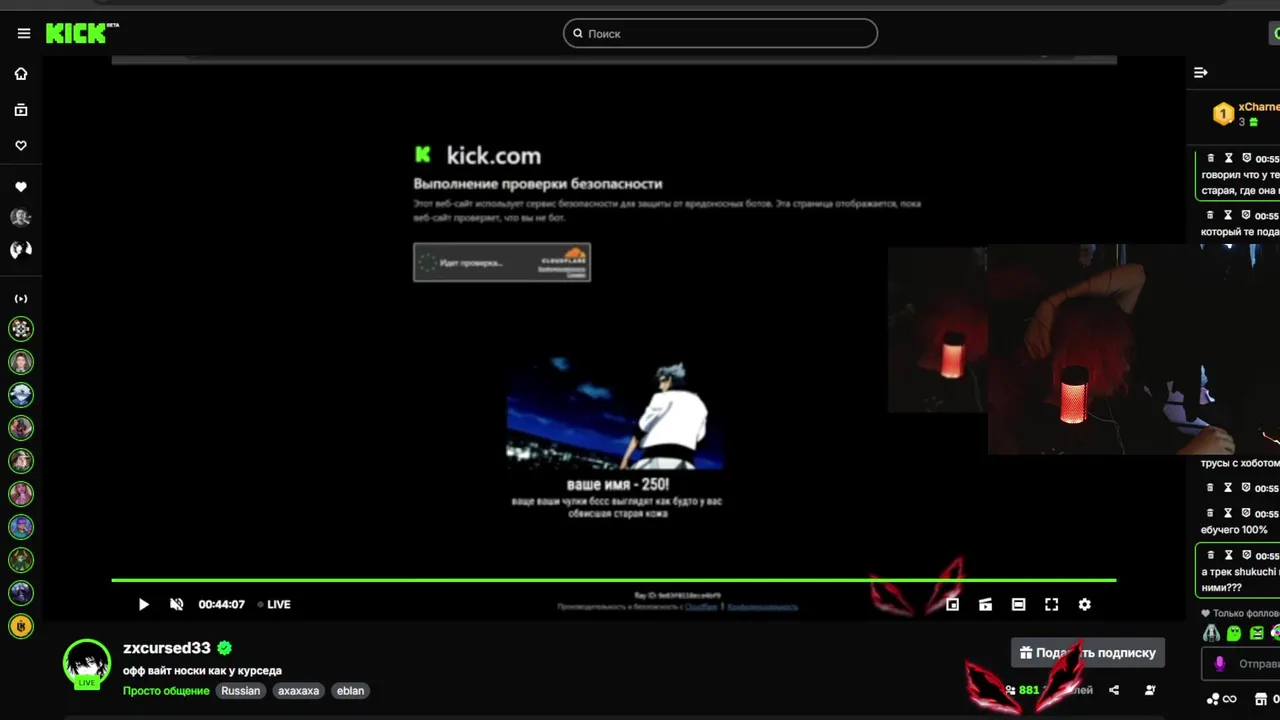This screenshot has width=1280, height=720.
Task: Enable picture-in-picture mode in the player
Action: tap(953, 604)
